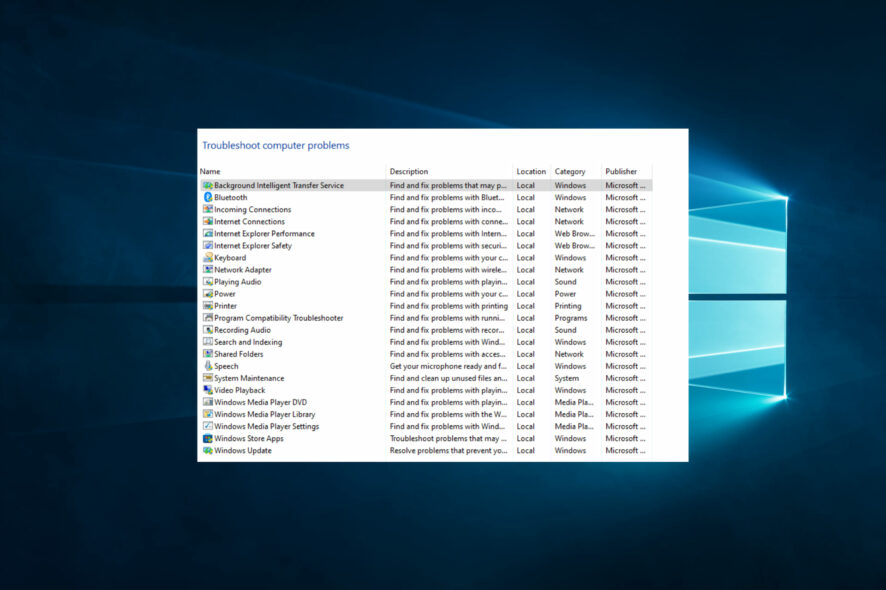Select Windows Media Player Library name

click(x=264, y=414)
